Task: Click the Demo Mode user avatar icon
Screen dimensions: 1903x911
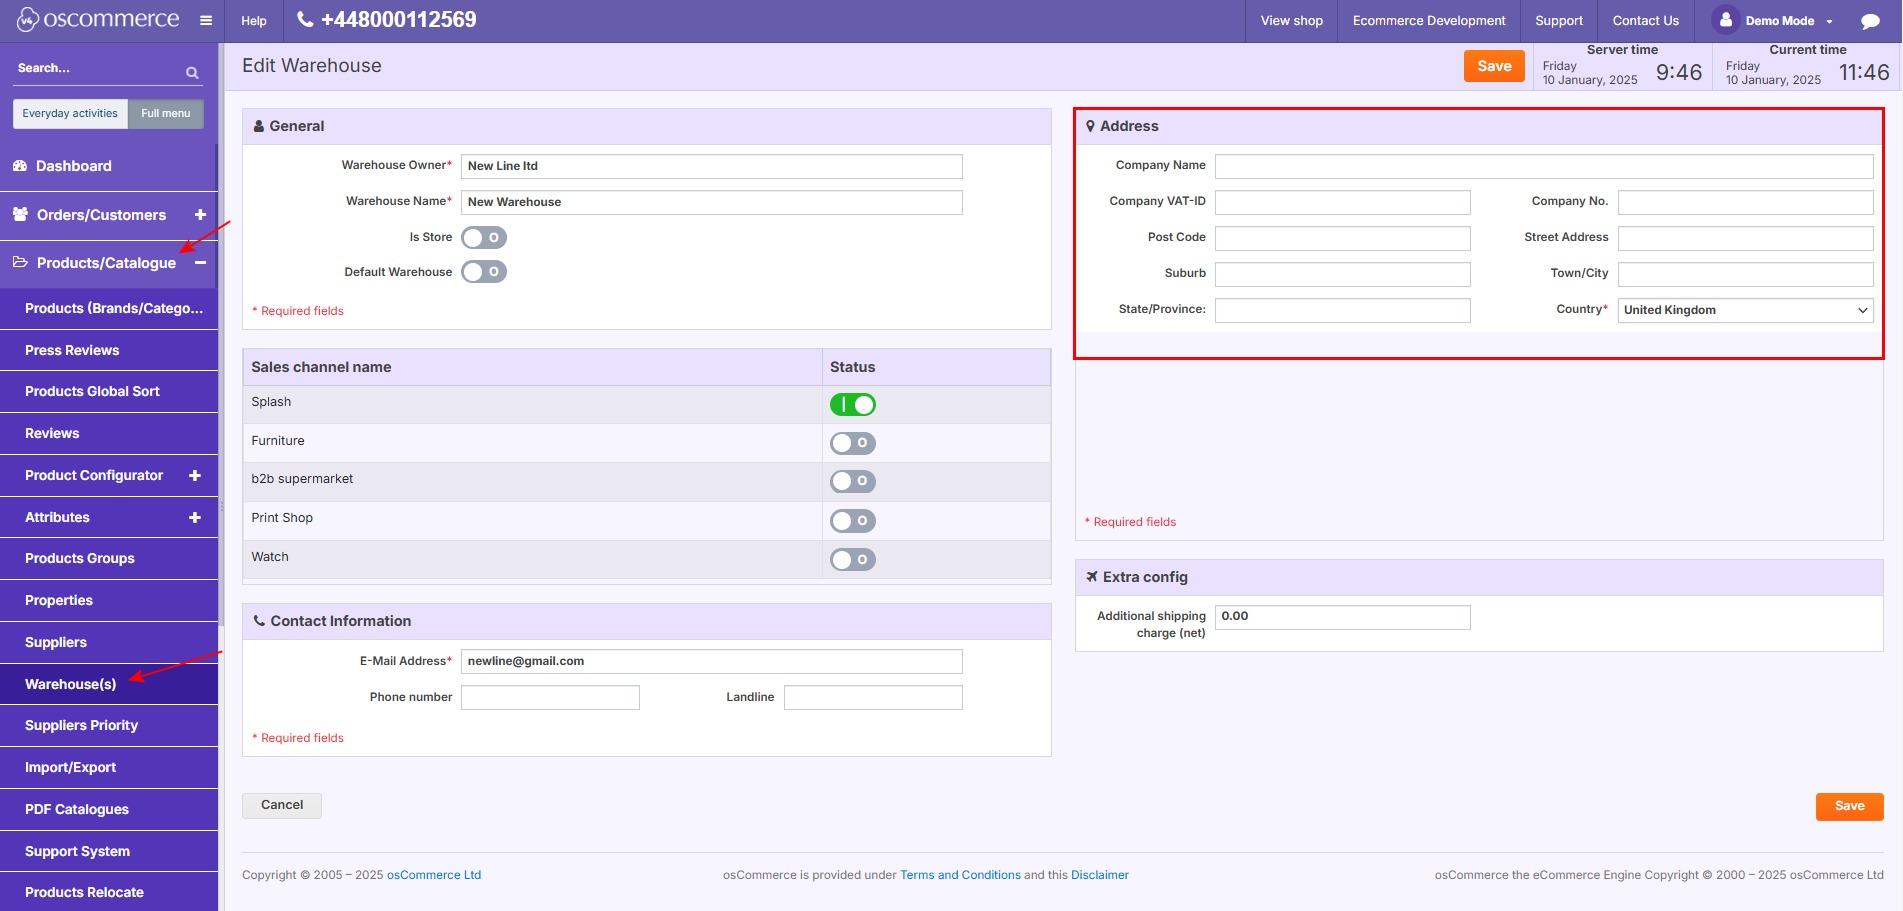Action: (x=1725, y=20)
